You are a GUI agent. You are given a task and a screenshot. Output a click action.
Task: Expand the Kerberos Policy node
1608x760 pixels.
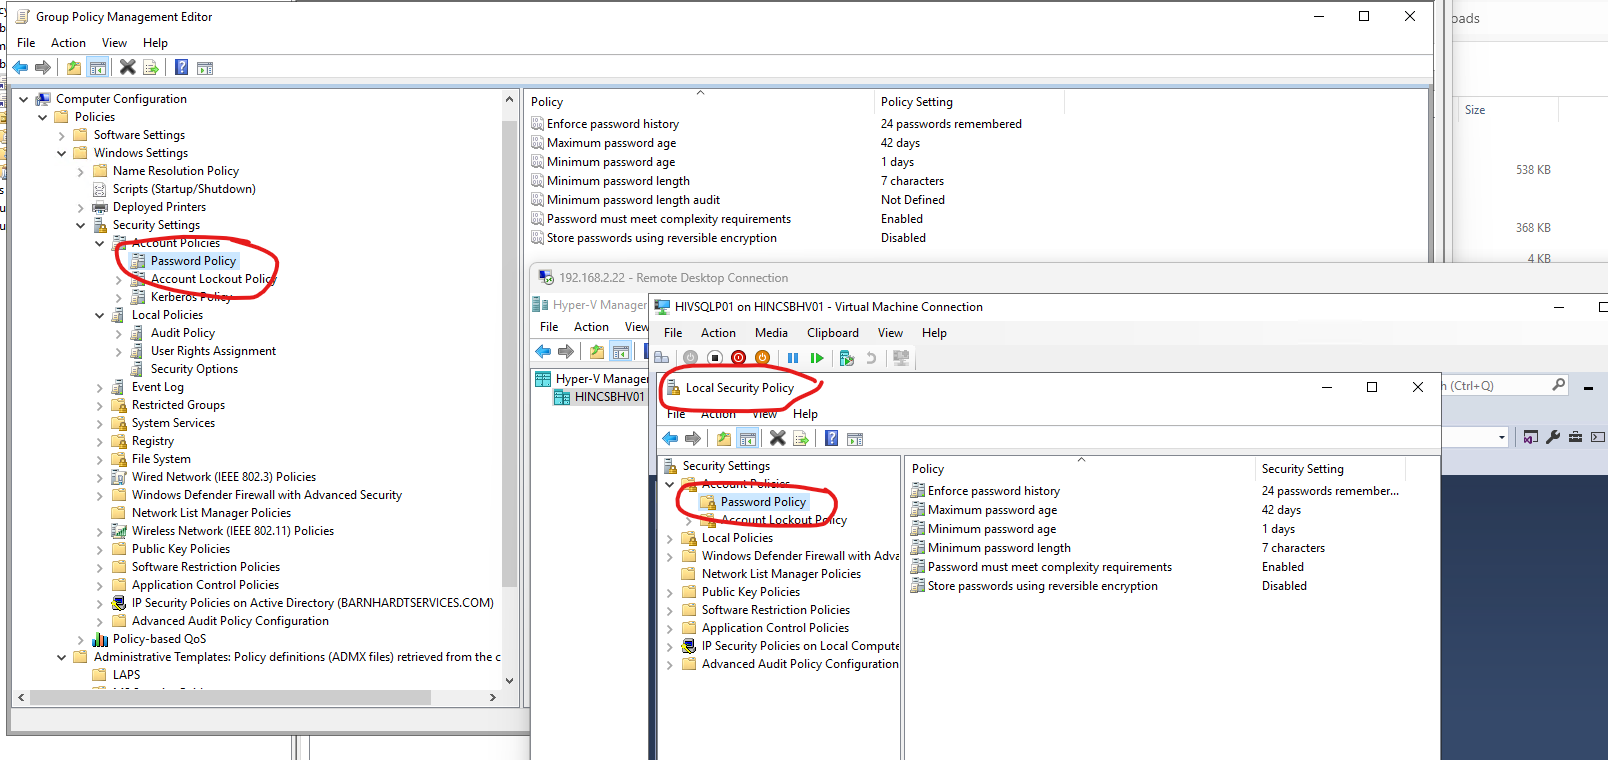119,297
